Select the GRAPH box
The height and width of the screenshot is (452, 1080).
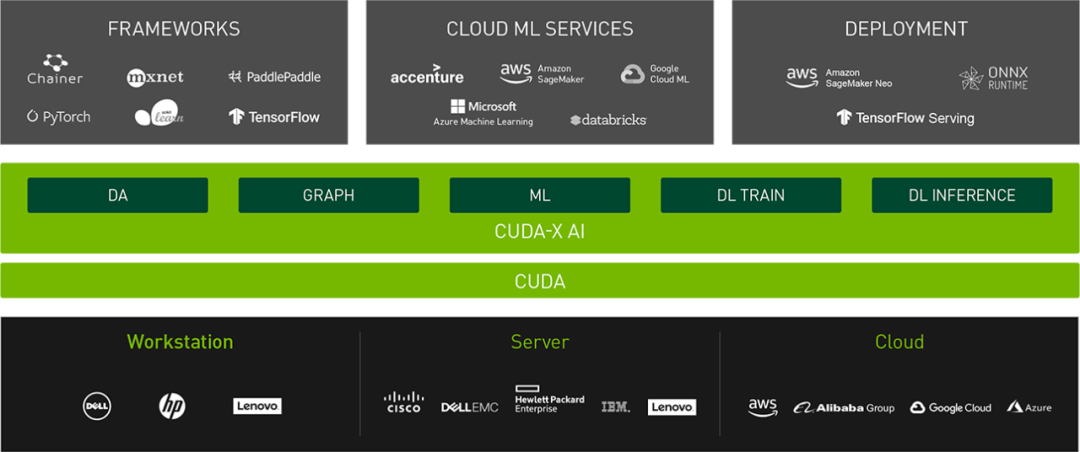click(329, 195)
